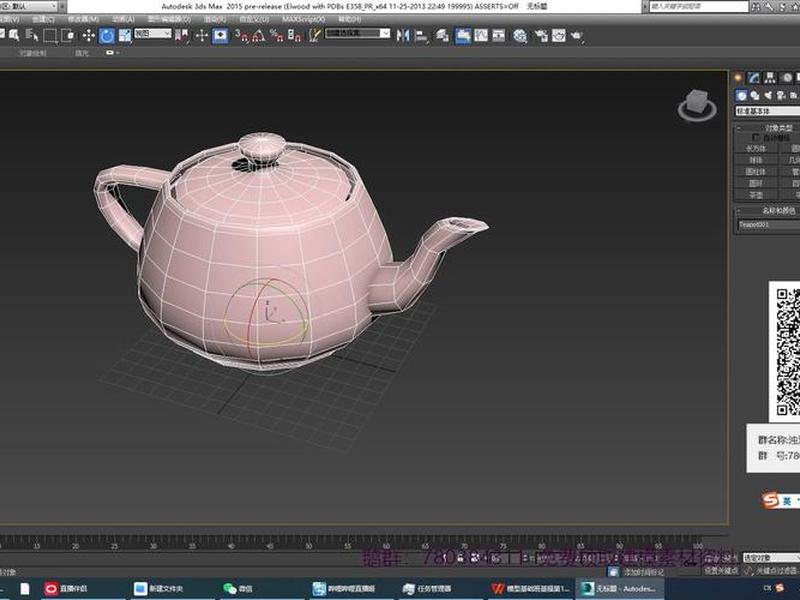800x600 pixels.
Task: Toggle Percent Snap
Action: click(x=277, y=35)
